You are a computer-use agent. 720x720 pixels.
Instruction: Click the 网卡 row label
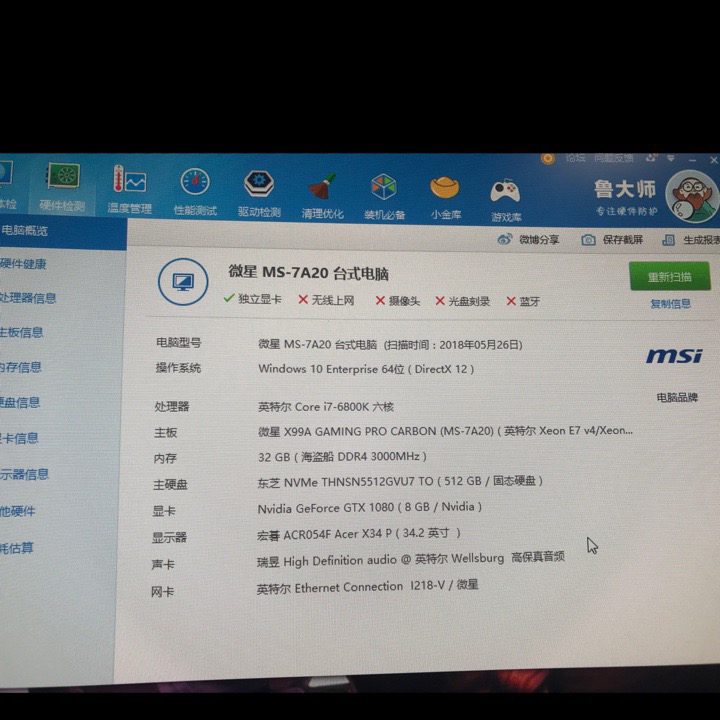pos(162,591)
